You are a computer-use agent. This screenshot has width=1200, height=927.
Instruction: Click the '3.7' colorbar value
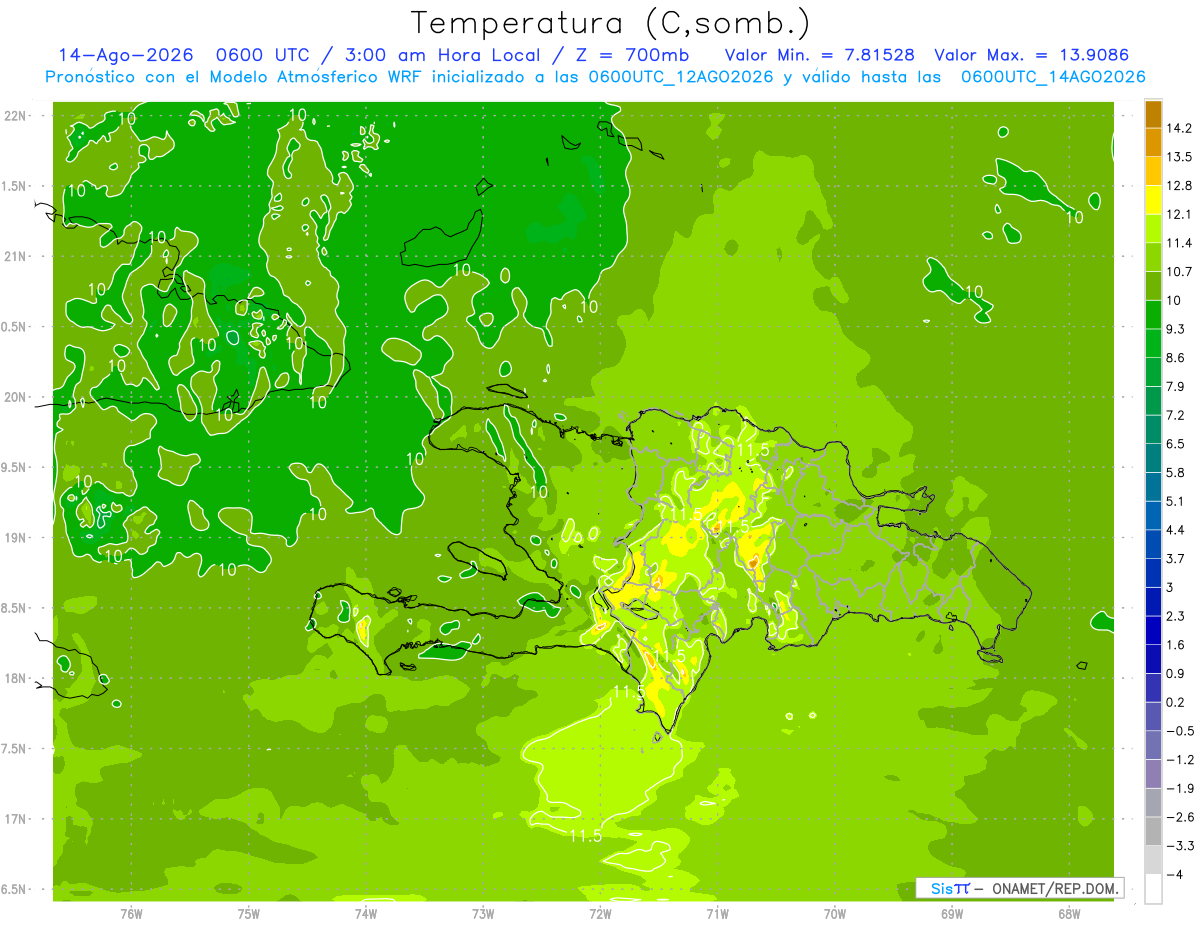1175,559
